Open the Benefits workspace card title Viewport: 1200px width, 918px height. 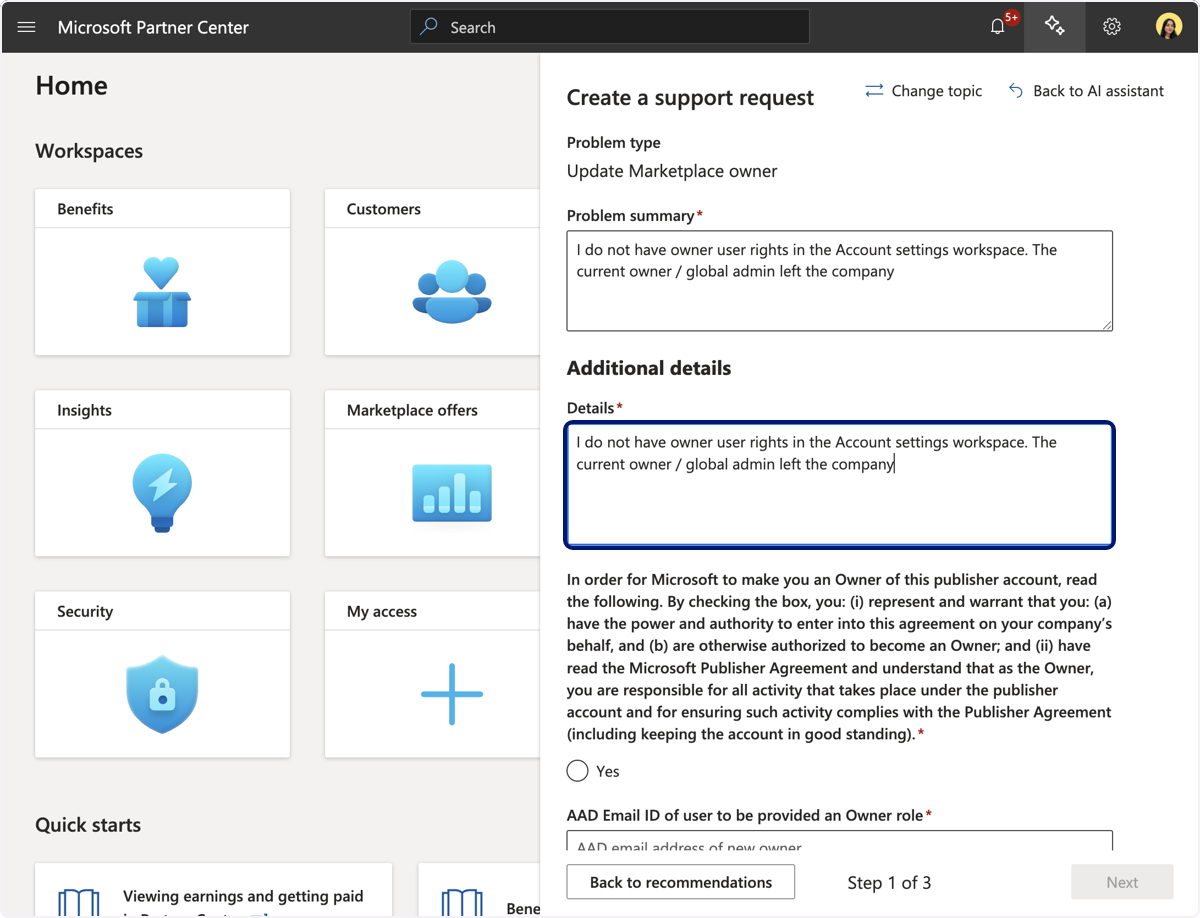tap(85, 209)
